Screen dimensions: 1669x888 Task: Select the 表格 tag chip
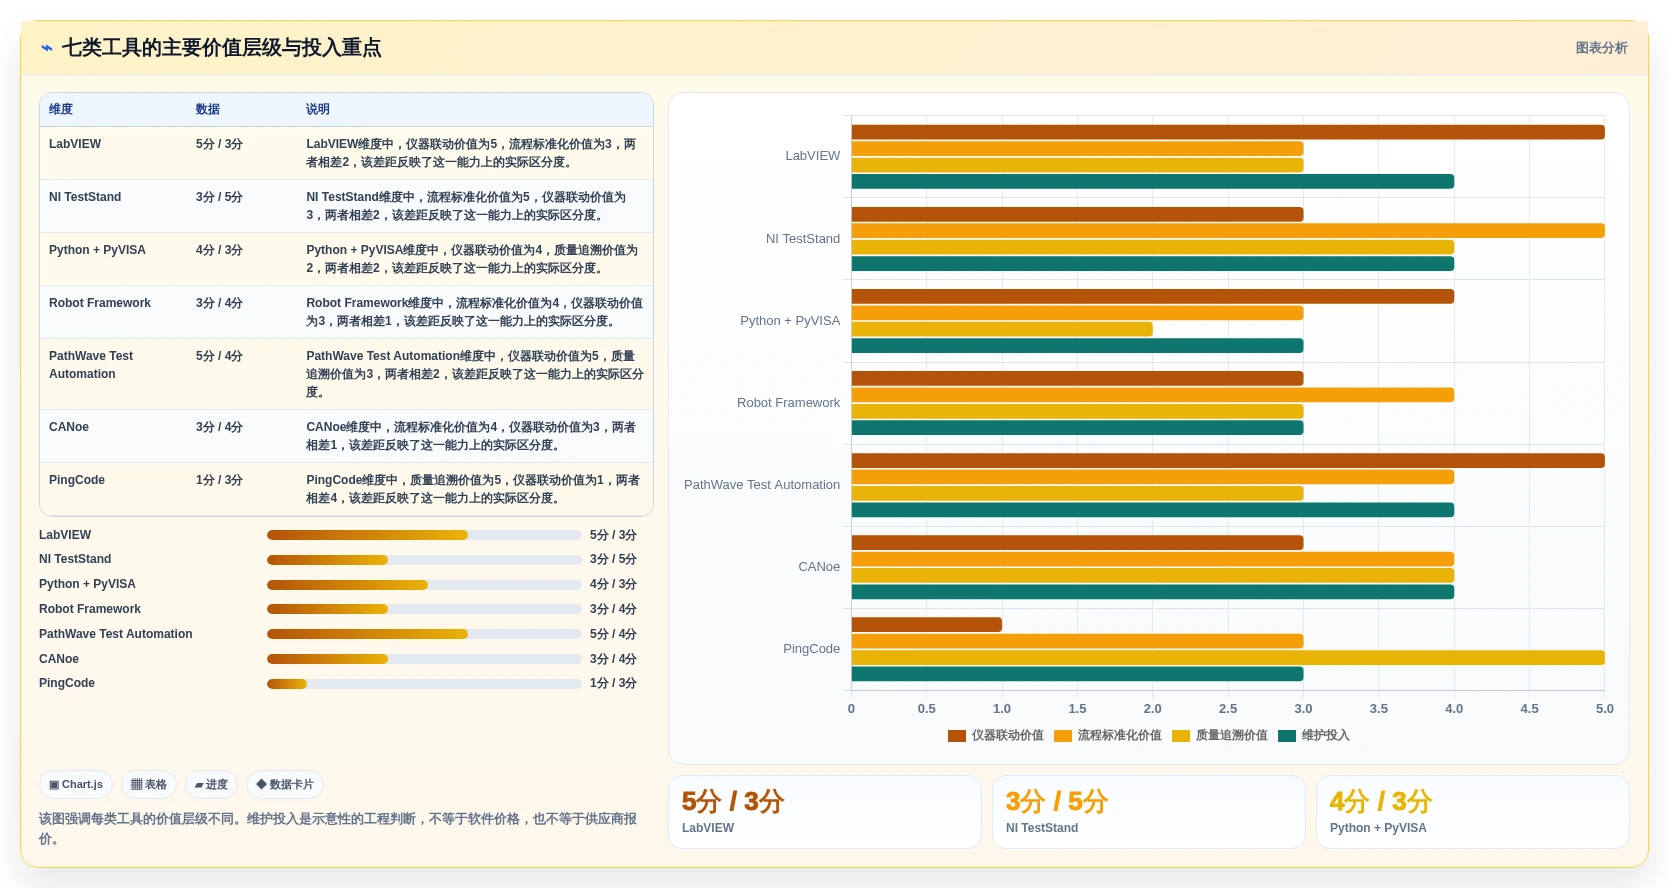coord(149,785)
